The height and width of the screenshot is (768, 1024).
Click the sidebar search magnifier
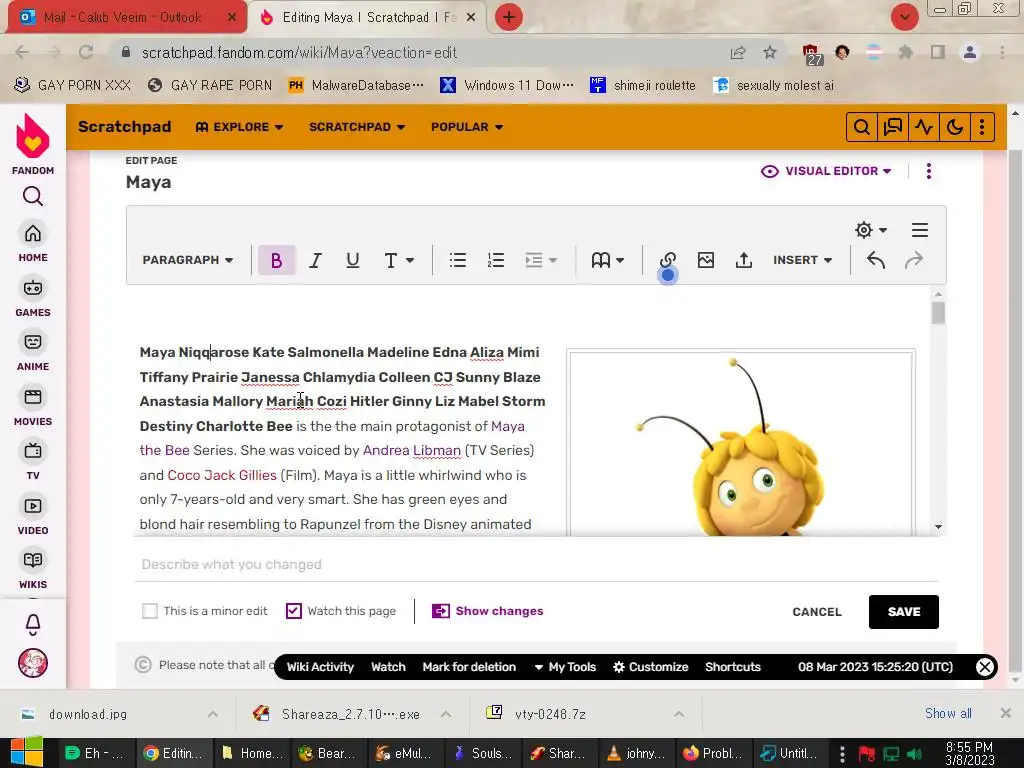[x=33, y=196]
